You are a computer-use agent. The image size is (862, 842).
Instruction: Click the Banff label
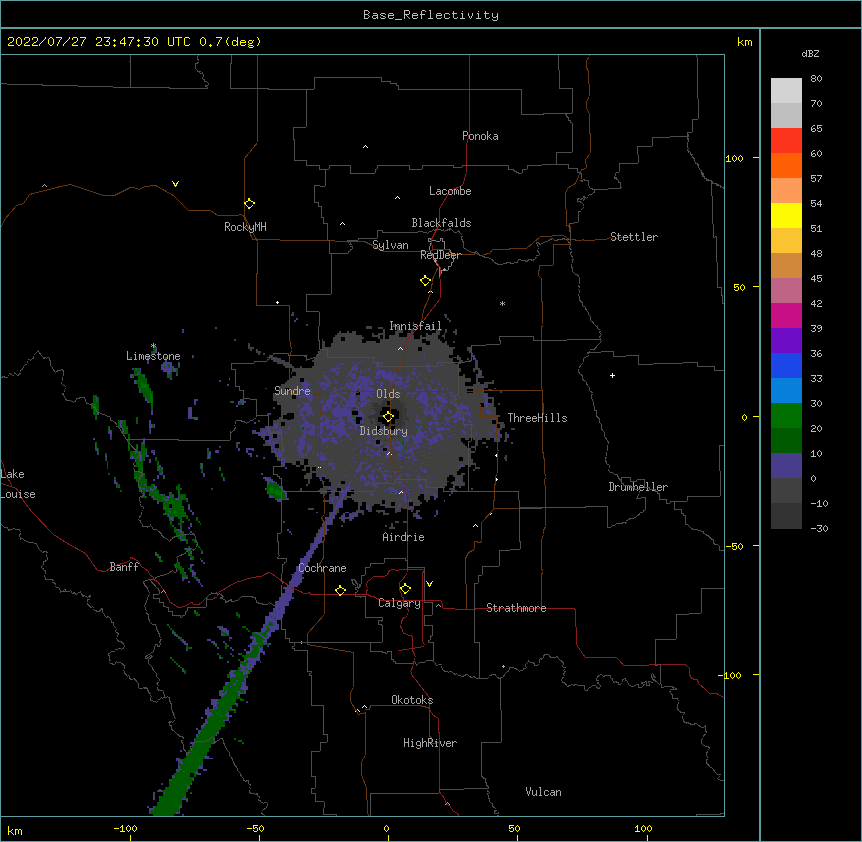tap(124, 567)
